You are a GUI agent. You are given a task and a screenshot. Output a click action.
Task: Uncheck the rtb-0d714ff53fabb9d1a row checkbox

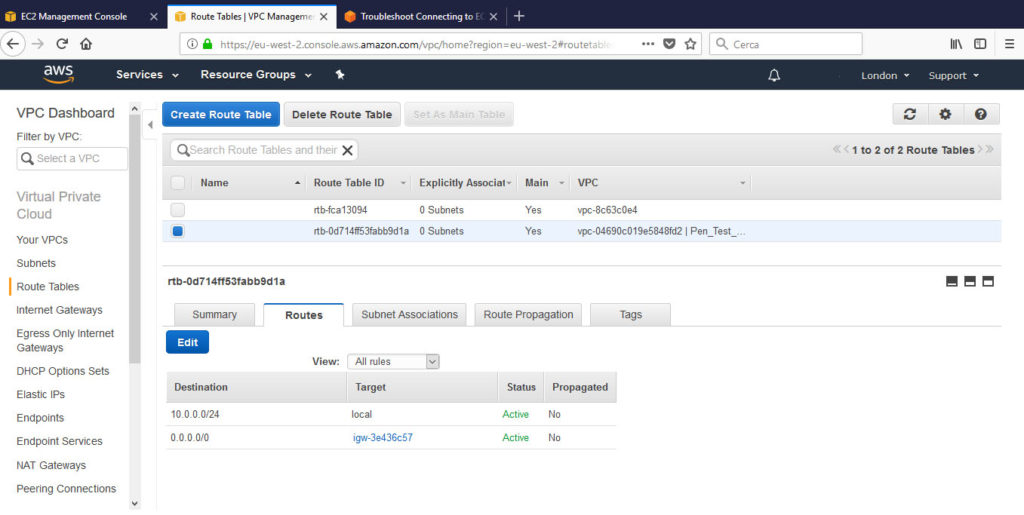click(x=178, y=231)
